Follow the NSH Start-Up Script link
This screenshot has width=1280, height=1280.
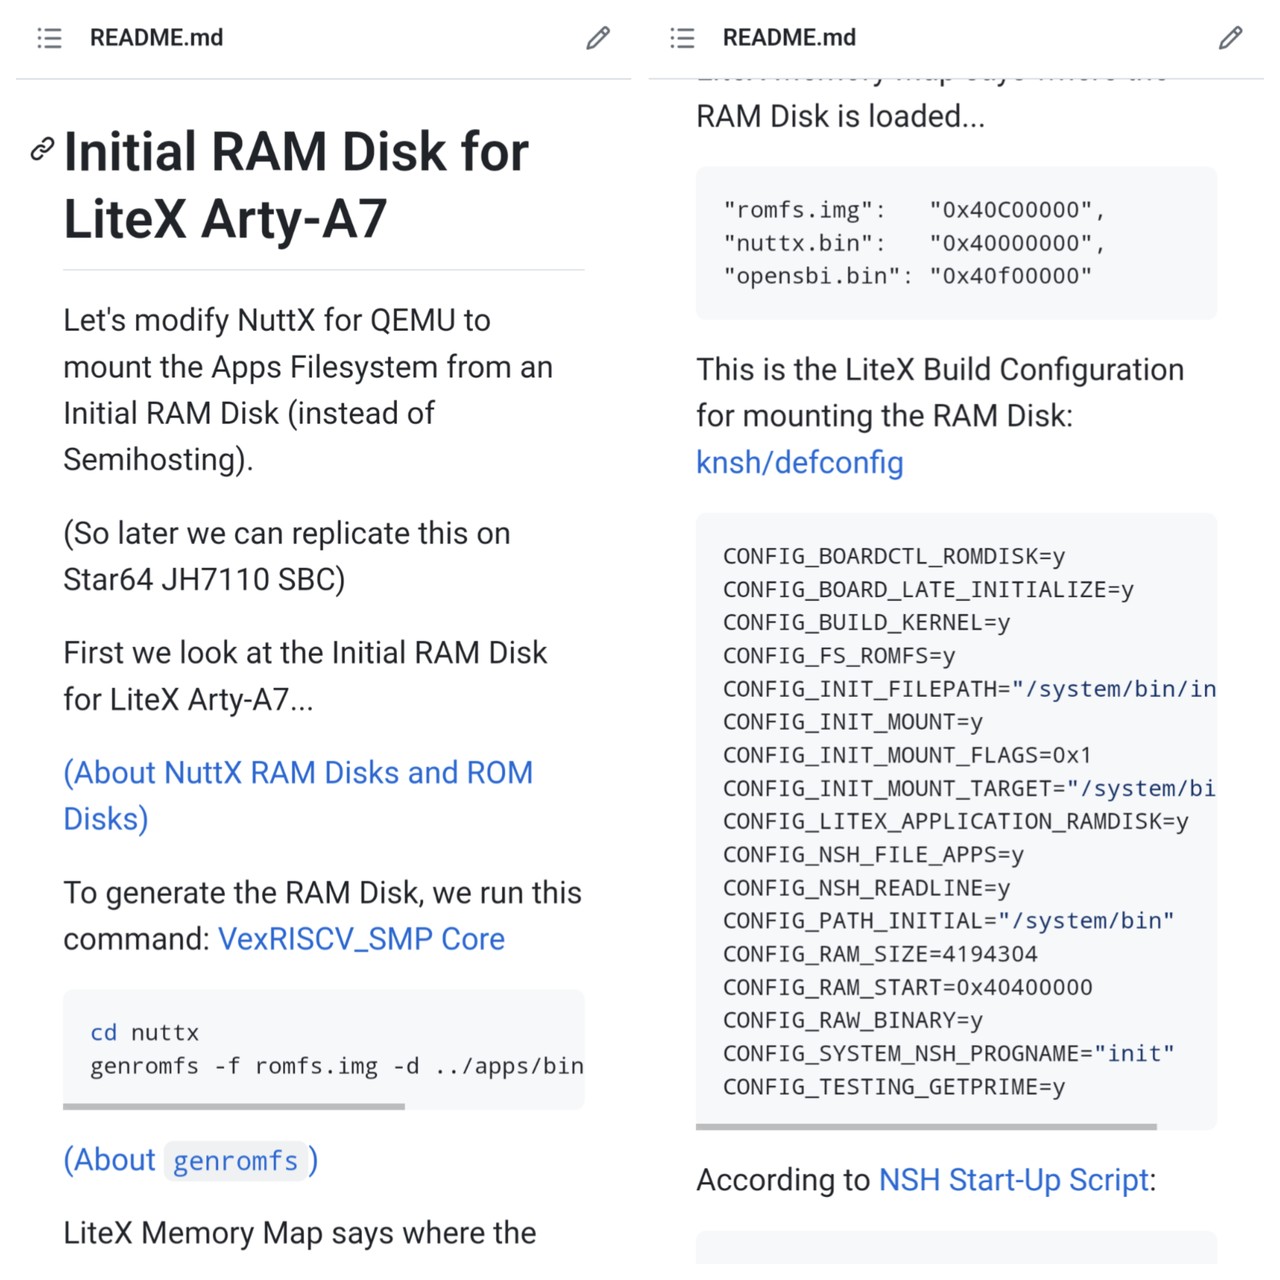[x=1013, y=1180]
